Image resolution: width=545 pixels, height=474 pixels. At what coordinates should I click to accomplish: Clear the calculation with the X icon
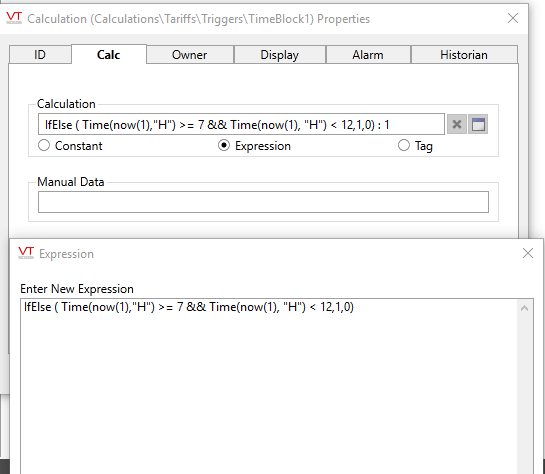click(457, 124)
